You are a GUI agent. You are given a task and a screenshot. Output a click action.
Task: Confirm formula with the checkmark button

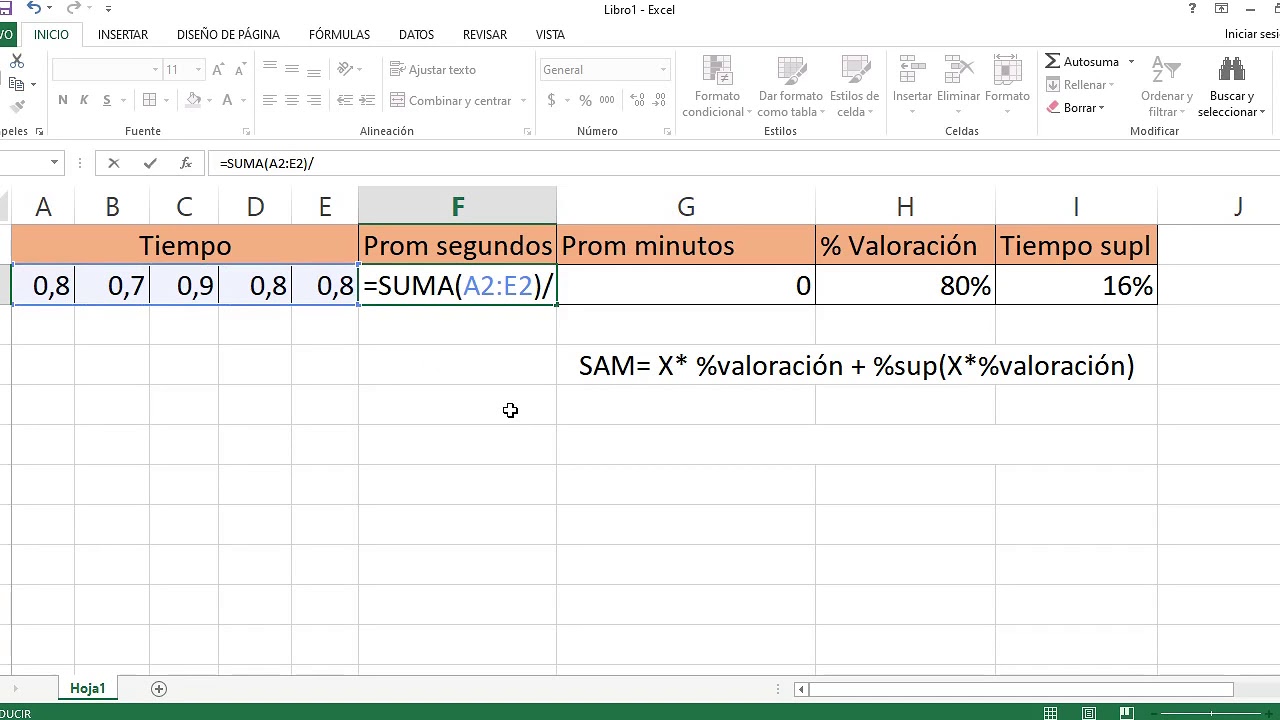150,163
